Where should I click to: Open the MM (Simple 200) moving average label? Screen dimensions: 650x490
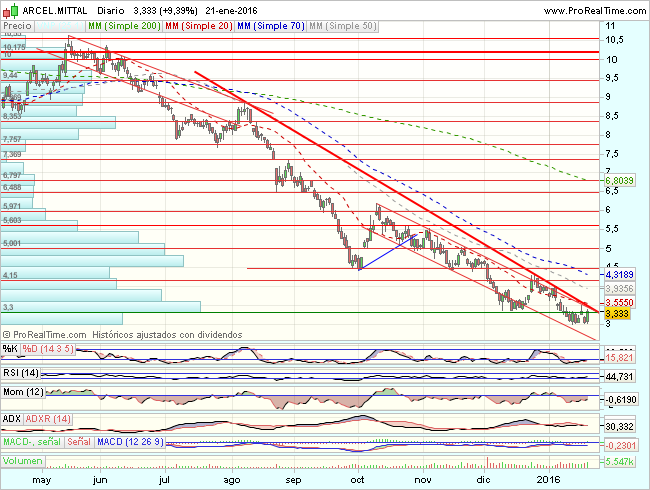click(x=124, y=26)
